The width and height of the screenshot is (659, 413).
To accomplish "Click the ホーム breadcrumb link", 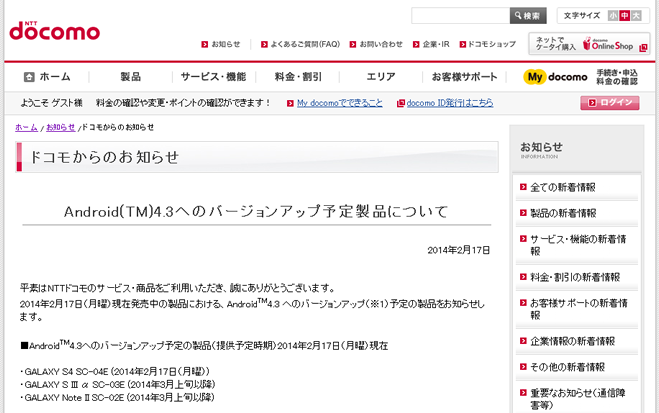I will click(x=26, y=127).
